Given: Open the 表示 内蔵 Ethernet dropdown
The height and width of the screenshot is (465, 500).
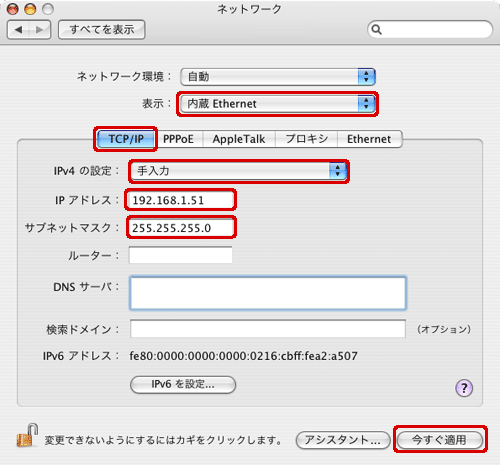Looking at the screenshot, I should point(278,104).
